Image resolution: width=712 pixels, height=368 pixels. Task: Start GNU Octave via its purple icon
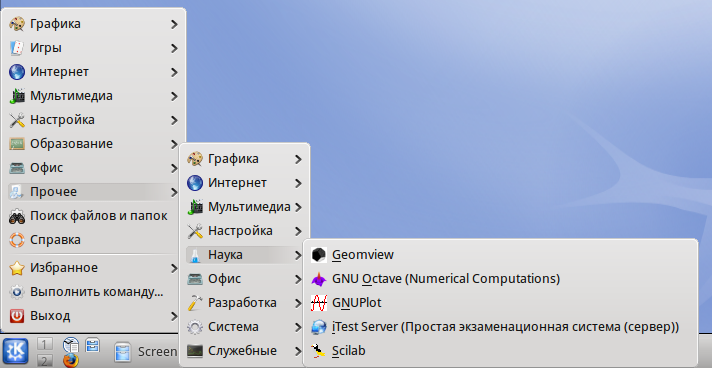(319, 279)
